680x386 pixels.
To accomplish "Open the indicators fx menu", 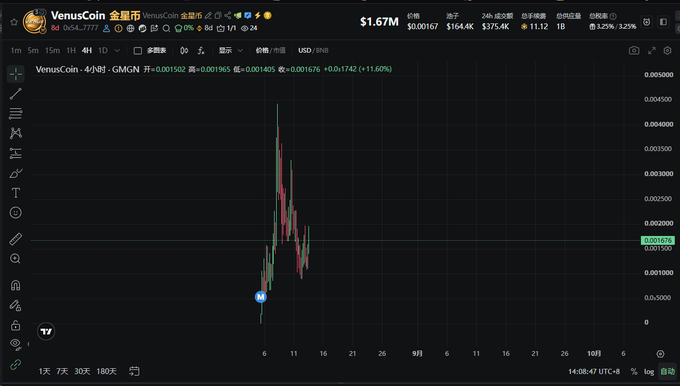I will [201, 51].
